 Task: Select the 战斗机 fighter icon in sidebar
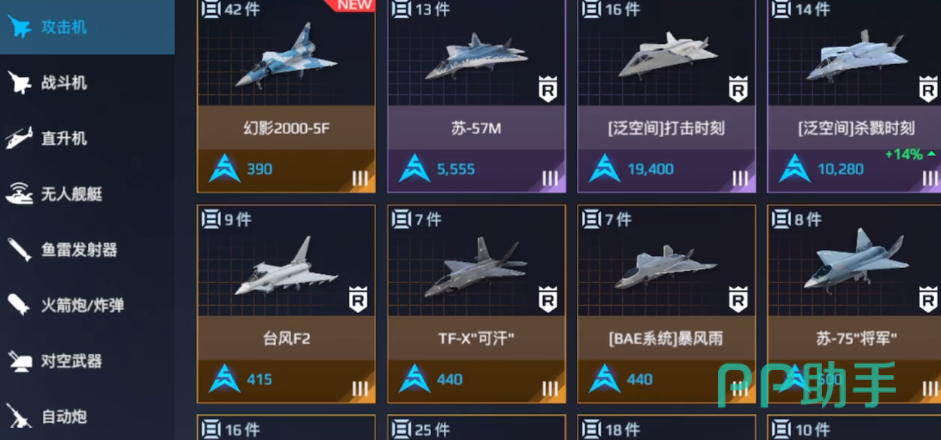(x=19, y=83)
